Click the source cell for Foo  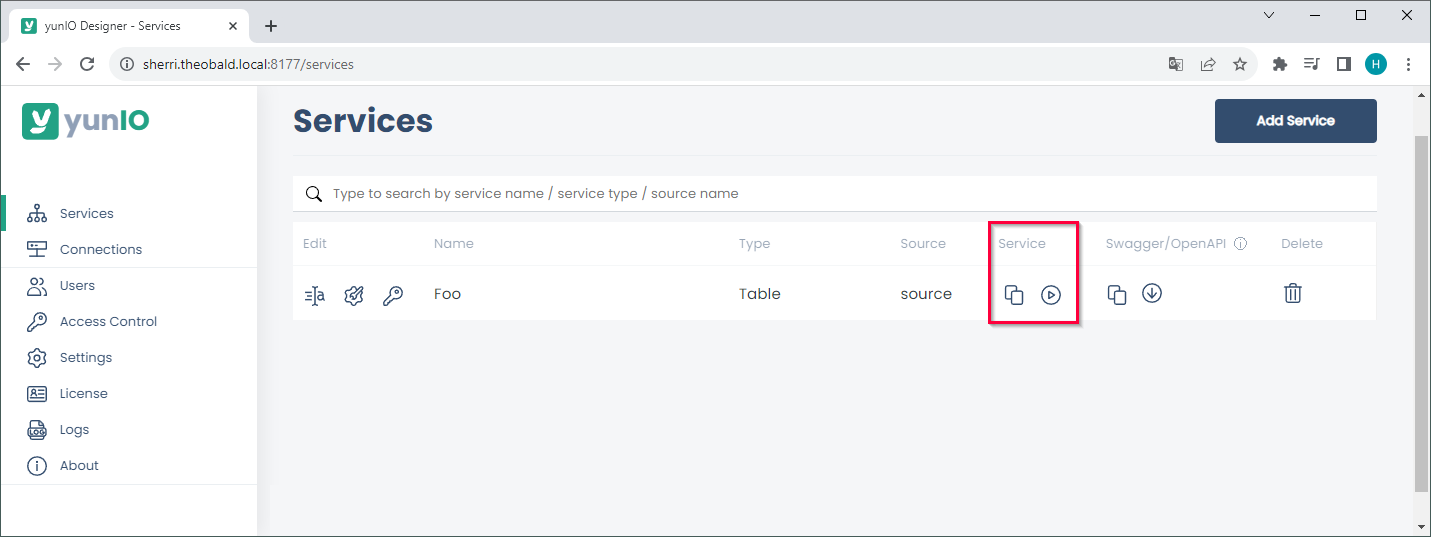coord(926,294)
